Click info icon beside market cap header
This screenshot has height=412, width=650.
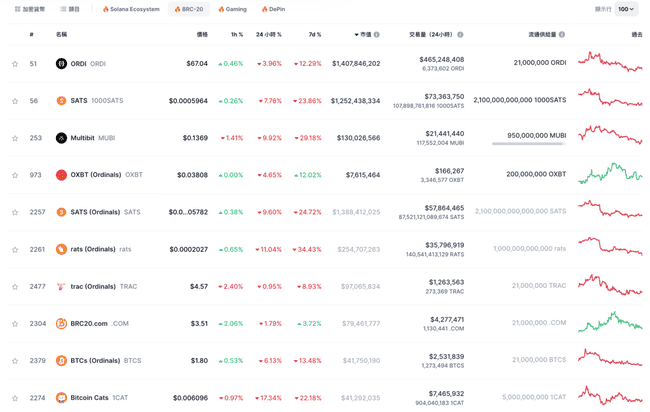pos(376,35)
